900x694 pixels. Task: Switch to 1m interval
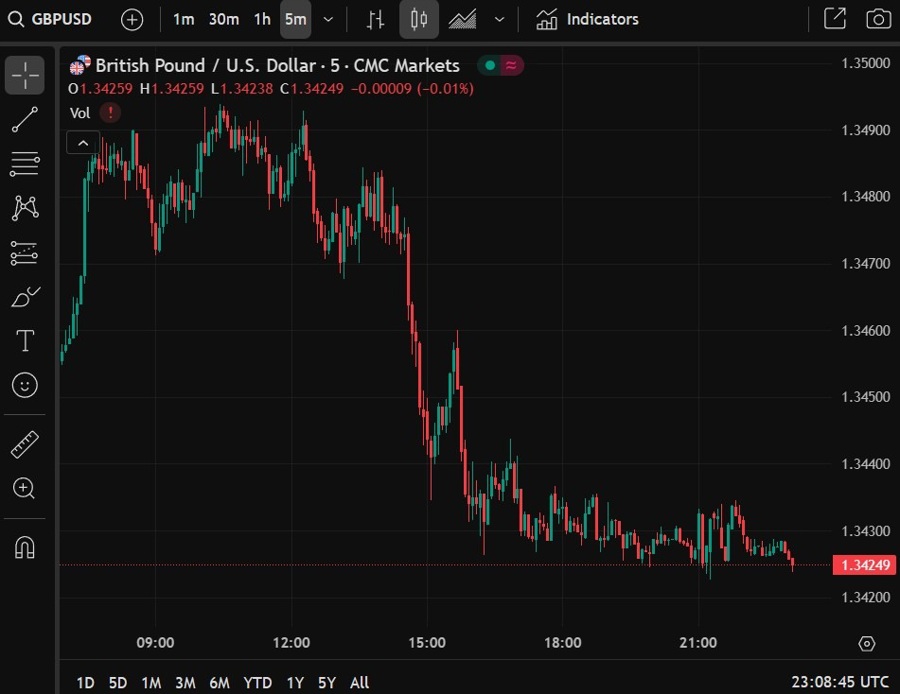(184, 20)
